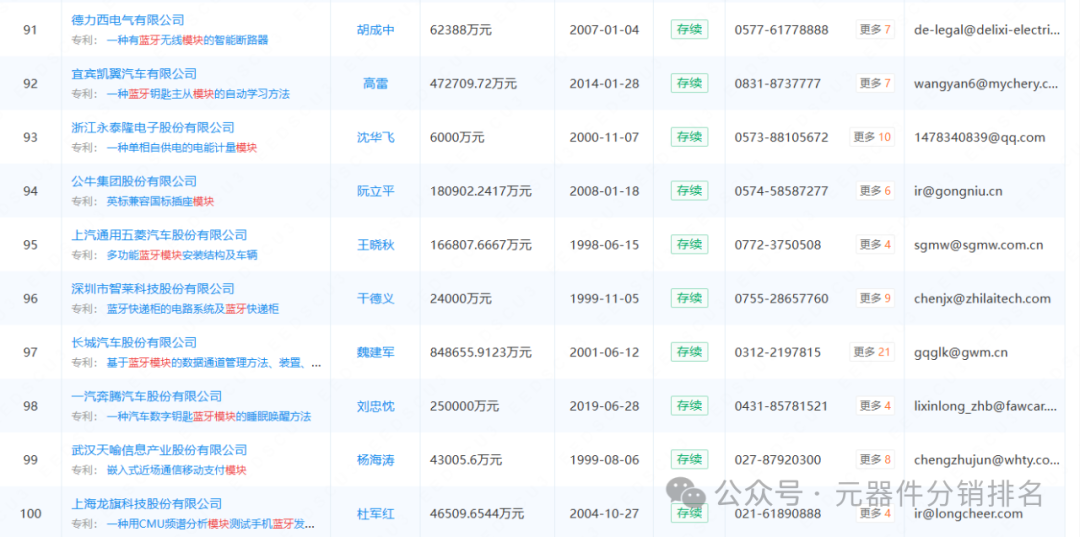Open patent 英标兼容国标插座模块

point(160,202)
